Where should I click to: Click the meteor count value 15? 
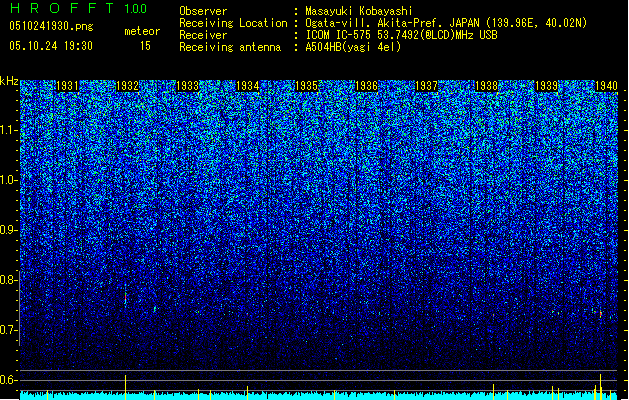(x=145, y=46)
